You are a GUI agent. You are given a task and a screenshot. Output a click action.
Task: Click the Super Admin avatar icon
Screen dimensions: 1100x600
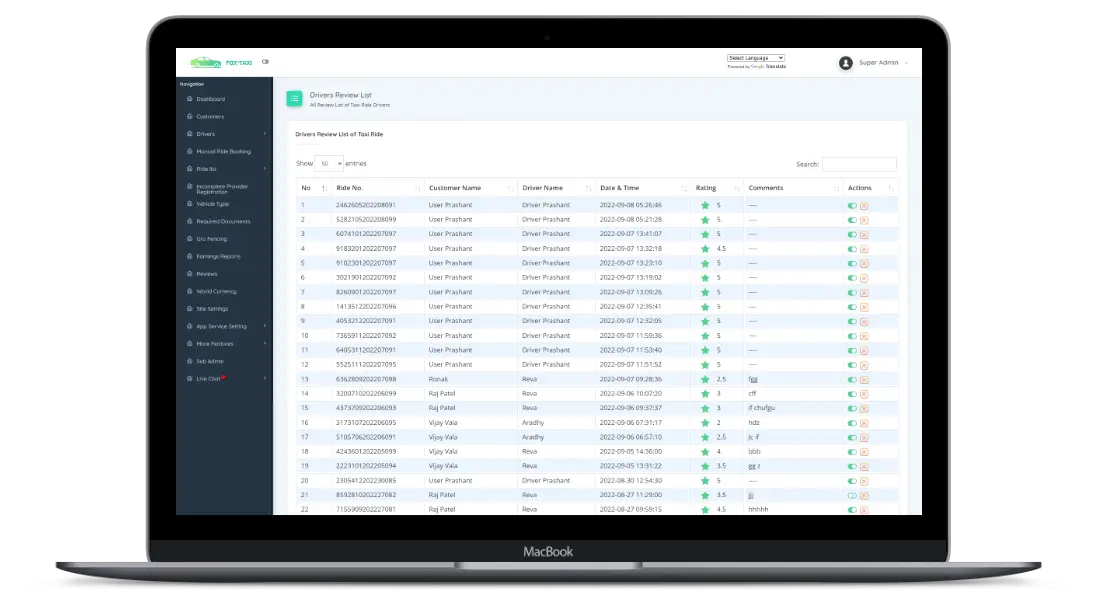click(845, 63)
